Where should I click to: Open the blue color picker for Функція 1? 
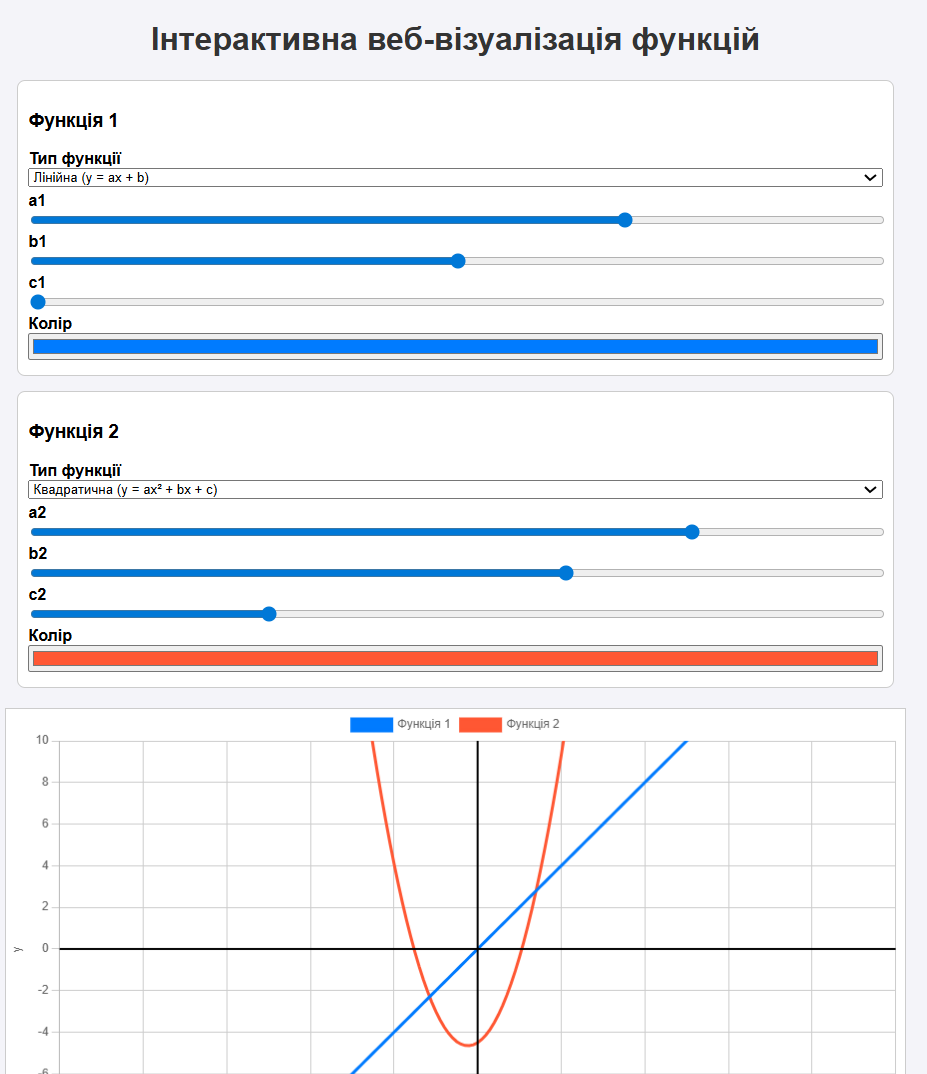pos(455,347)
